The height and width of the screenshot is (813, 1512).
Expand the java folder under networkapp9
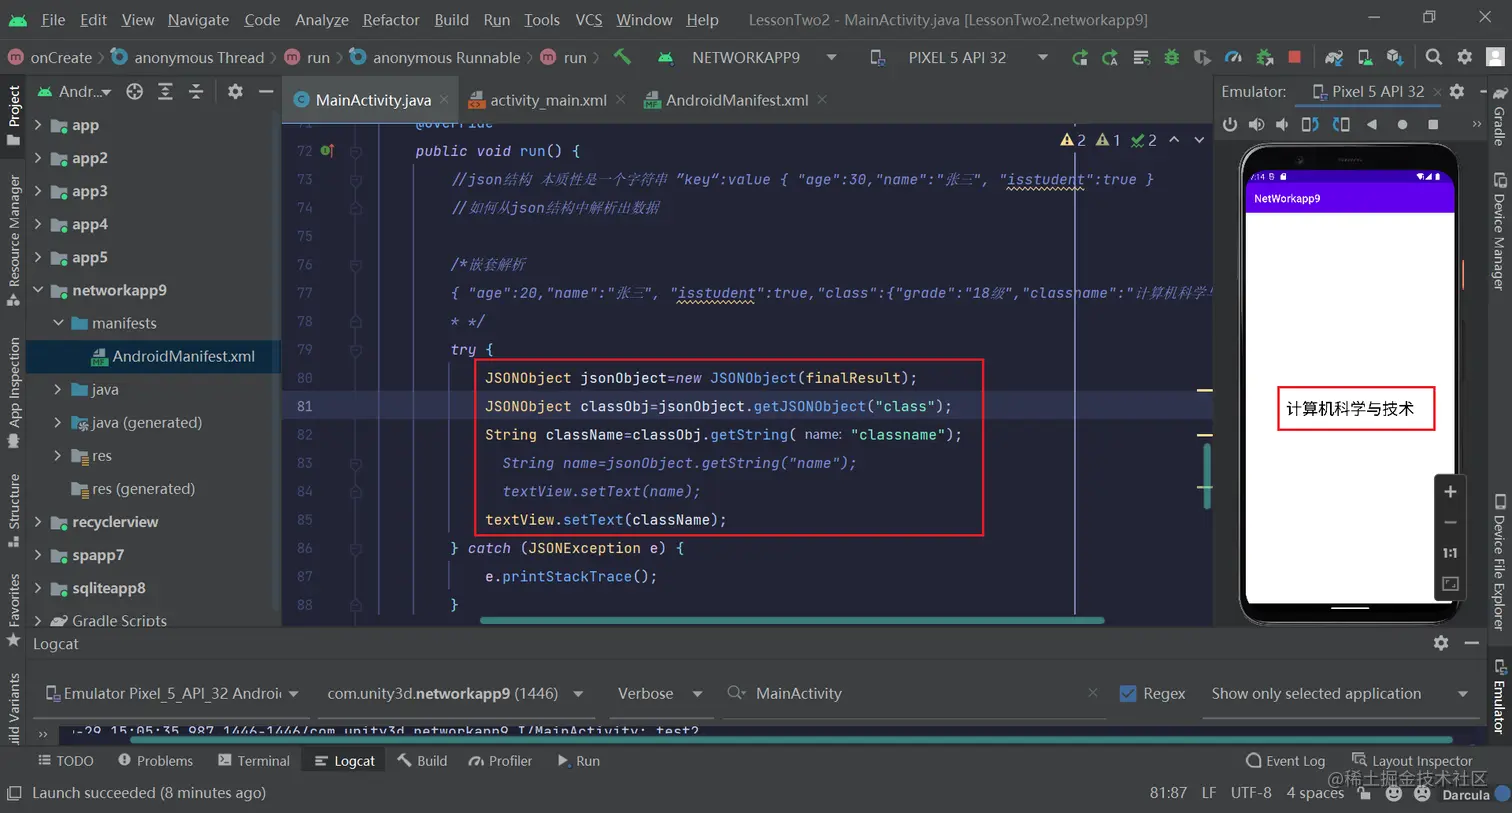tap(57, 389)
